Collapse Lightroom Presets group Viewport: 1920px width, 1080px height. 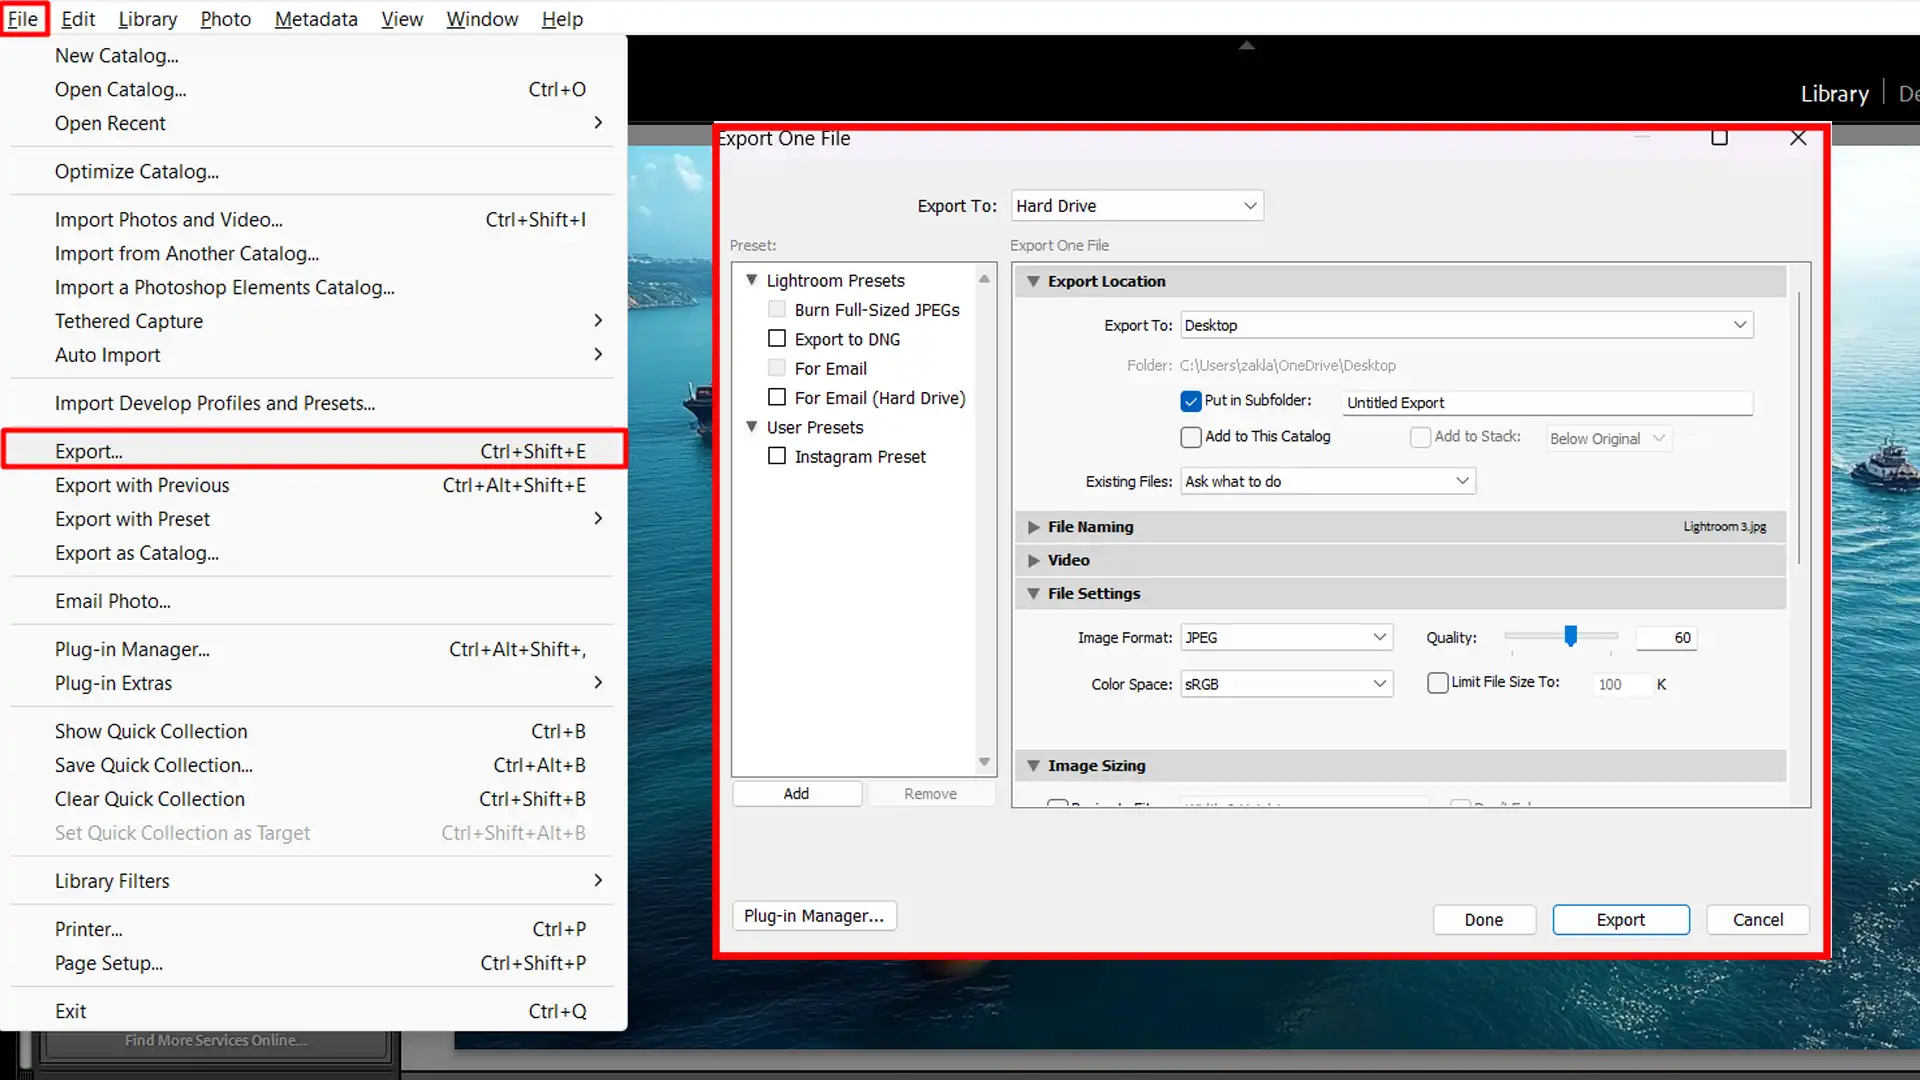(751, 280)
